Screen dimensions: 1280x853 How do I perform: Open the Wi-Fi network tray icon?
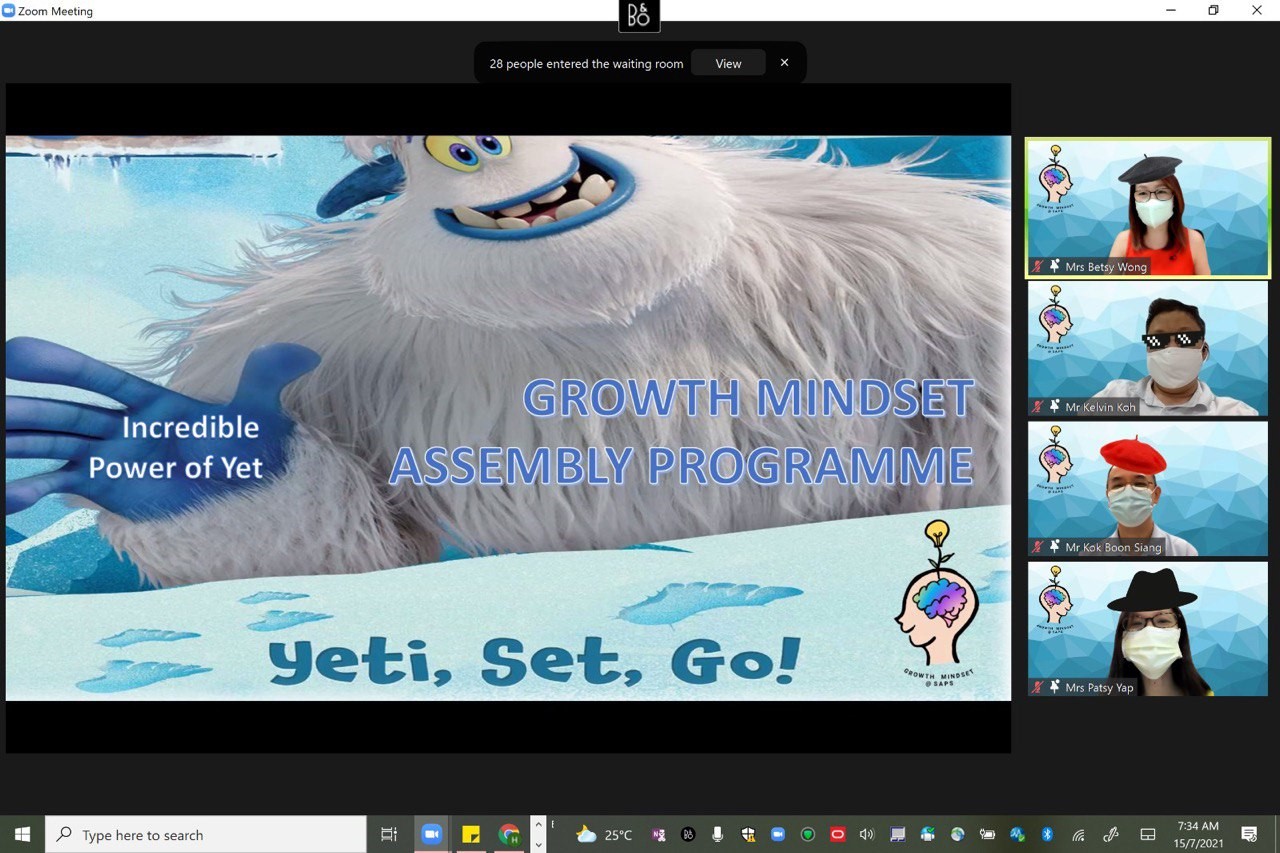[x=1078, y=834]
